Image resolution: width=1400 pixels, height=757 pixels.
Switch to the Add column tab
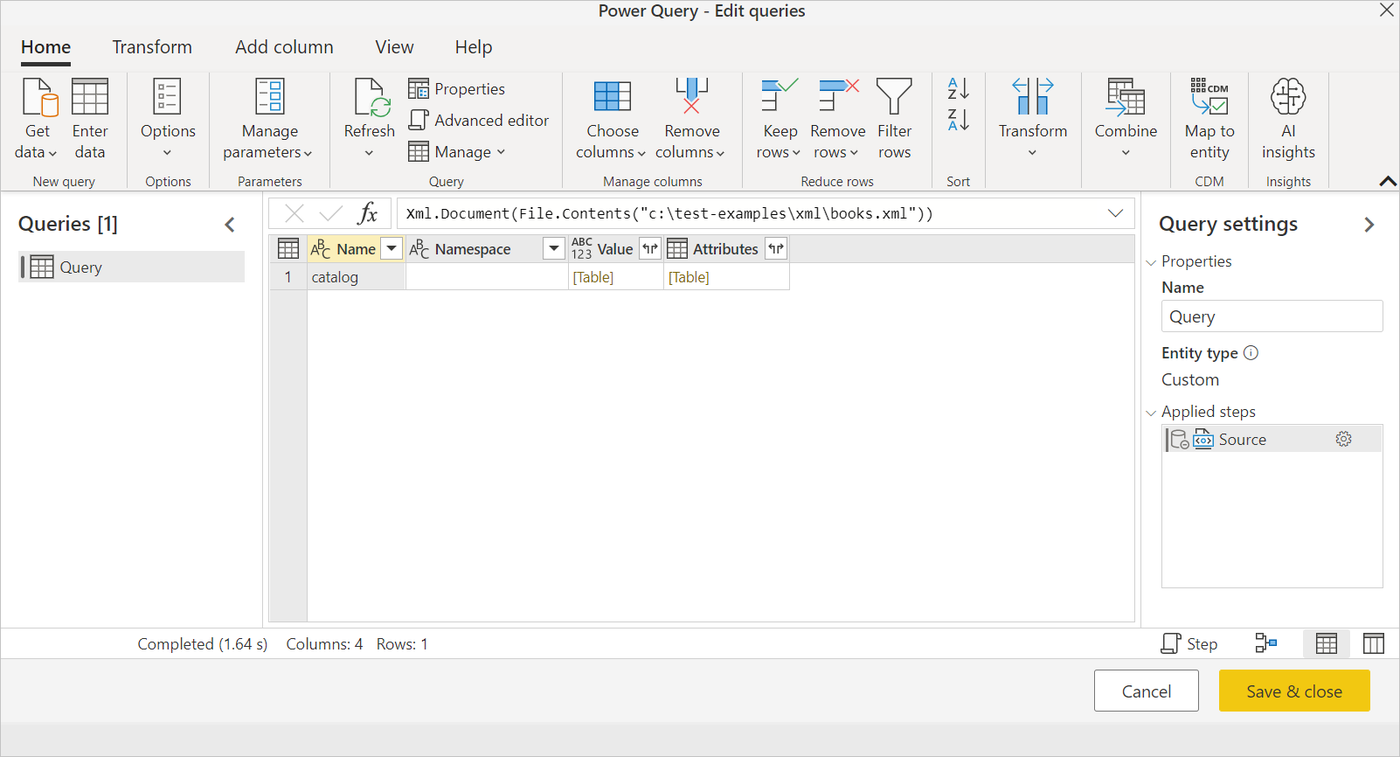point(284,47)
